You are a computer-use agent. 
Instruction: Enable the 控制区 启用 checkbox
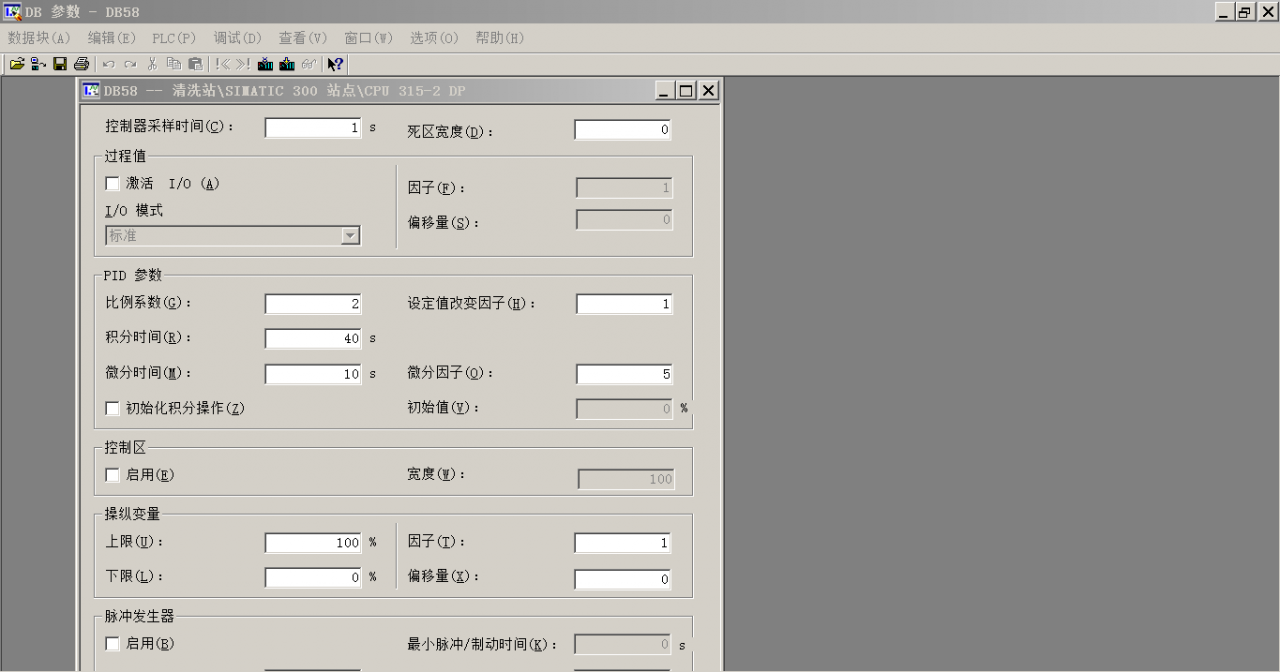tap(112, 475)
